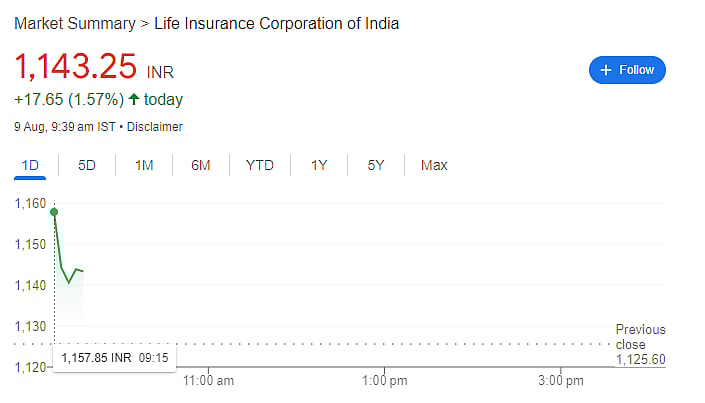This screenshot has width=705, height=403.
Task: Switch to the 5D chart range
Action: (x=87, y=165)
